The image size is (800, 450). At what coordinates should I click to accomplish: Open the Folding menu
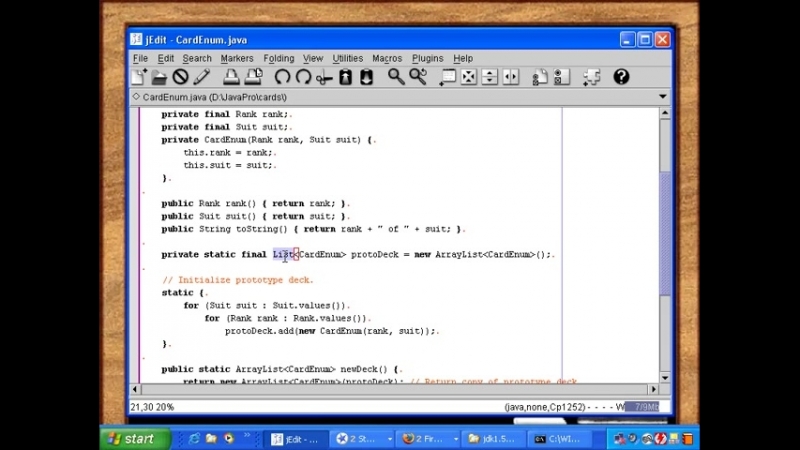point(278,58)
